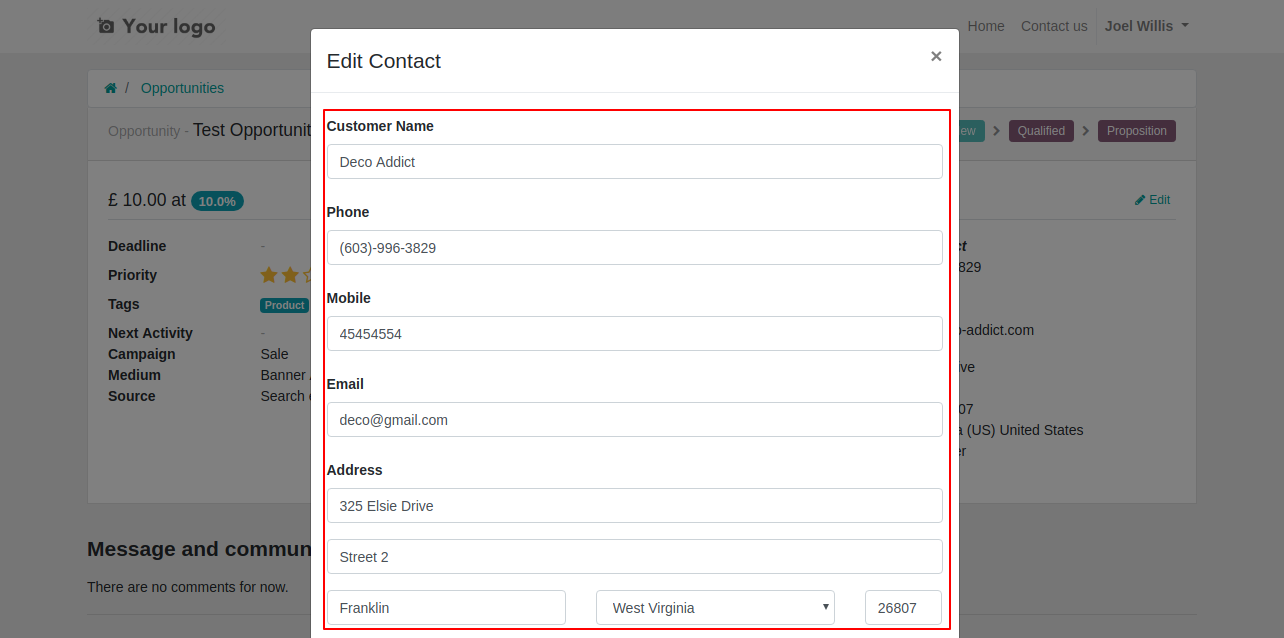Focus the Phone input field
The height and width of the screenshot is (638, 1284).
tap(635, 247)
